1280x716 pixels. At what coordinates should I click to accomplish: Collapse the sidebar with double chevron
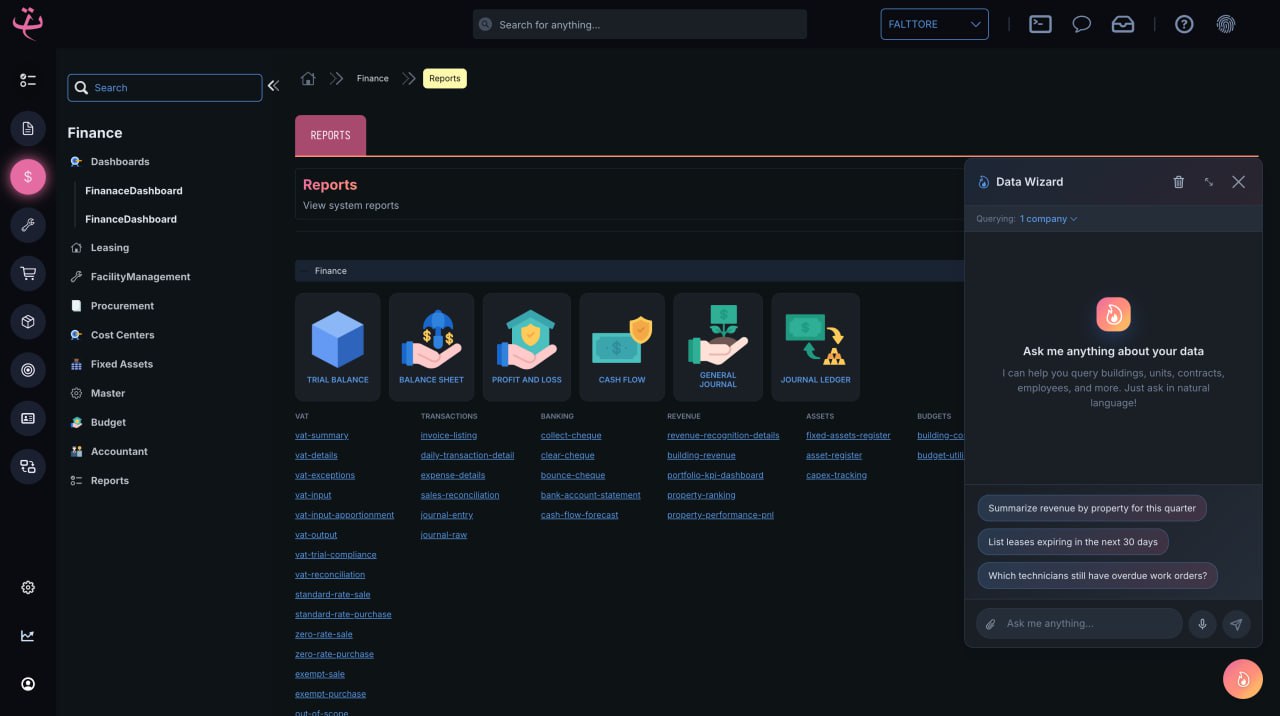[273, 87]
